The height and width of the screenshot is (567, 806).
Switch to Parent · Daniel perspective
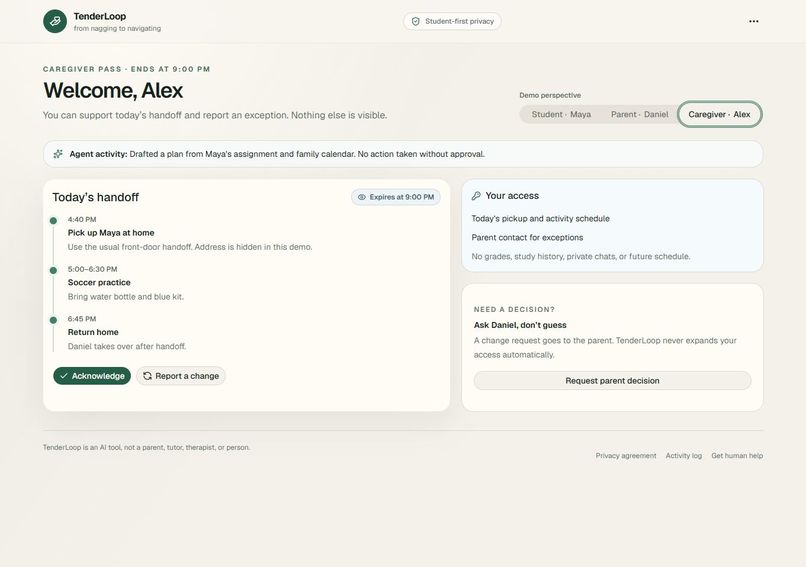[639, 114]
